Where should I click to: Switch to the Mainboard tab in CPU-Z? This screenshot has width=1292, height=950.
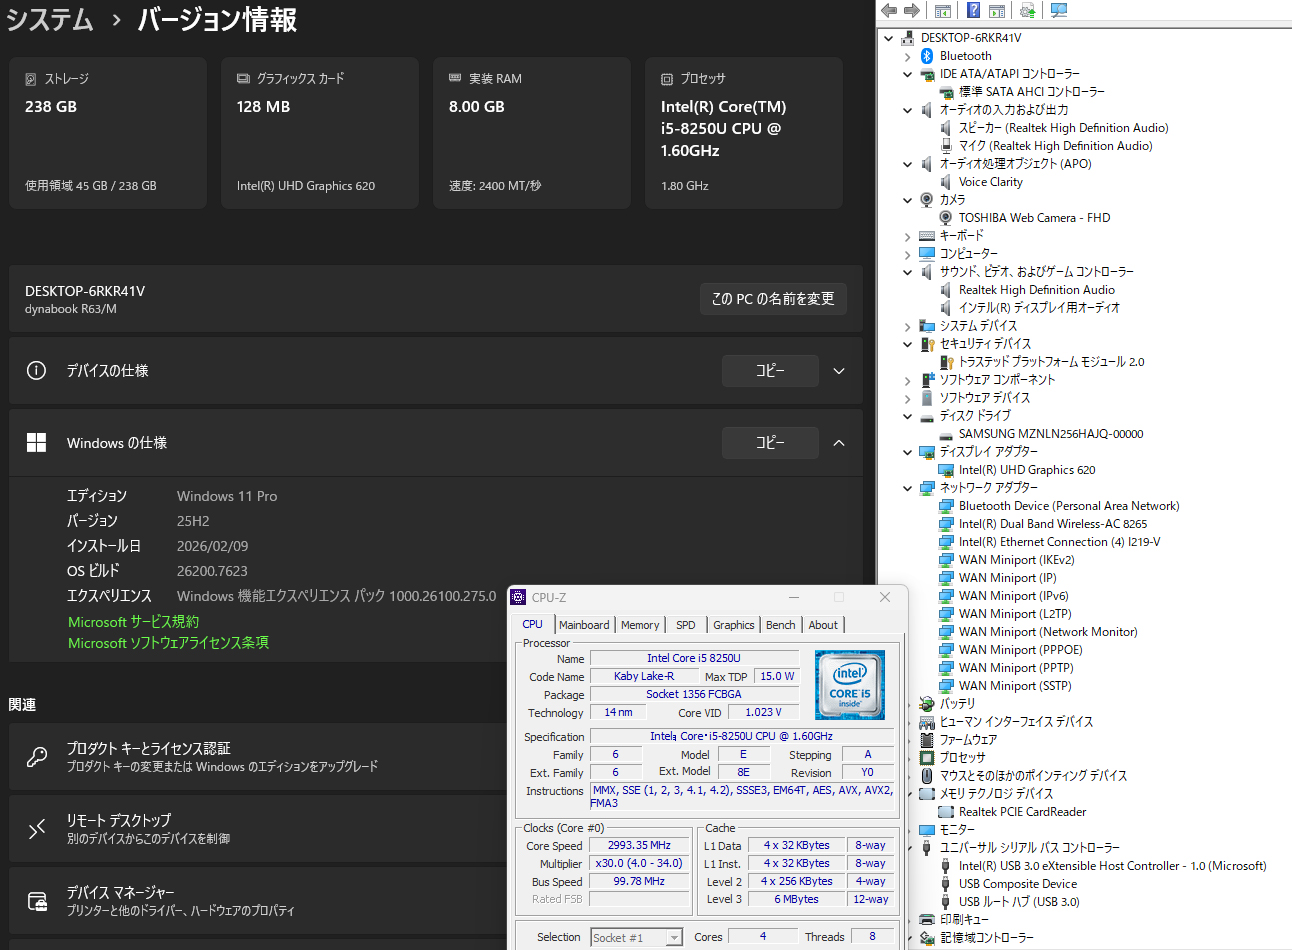tap(584, 625)
